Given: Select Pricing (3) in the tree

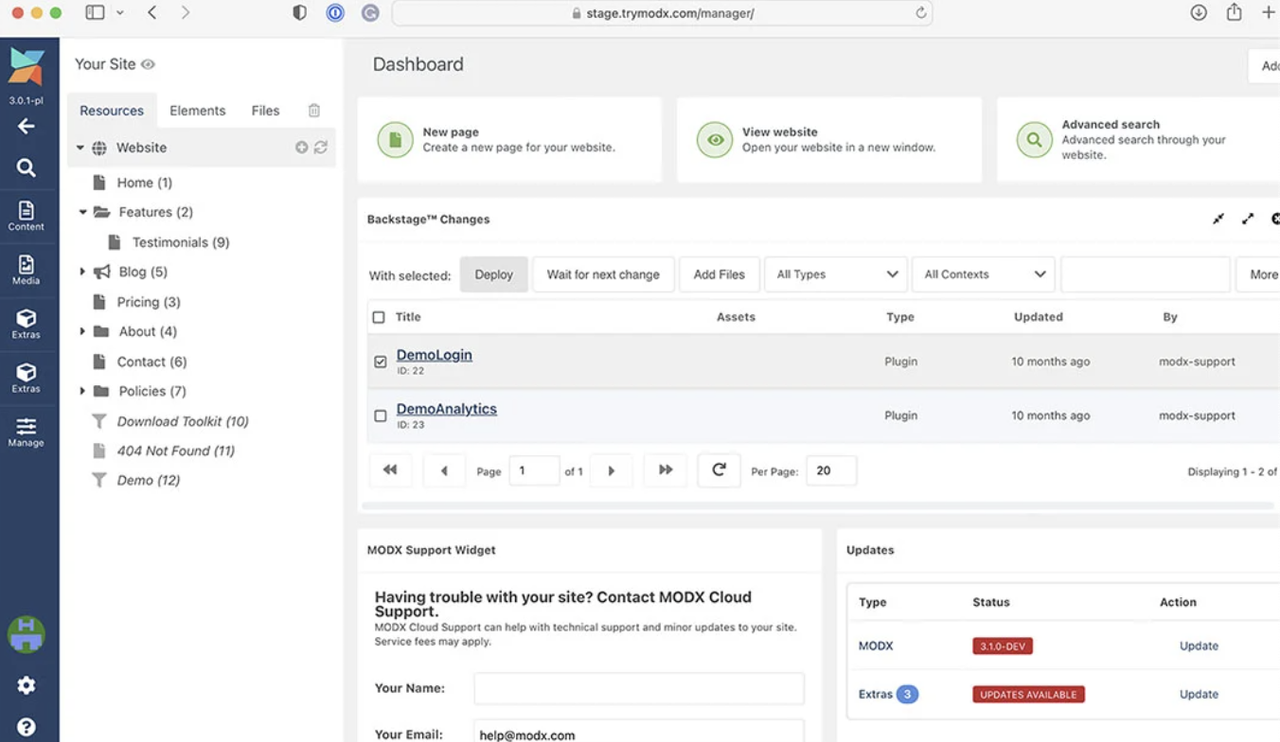Looking at the screenshot, I should pos(149,302).
